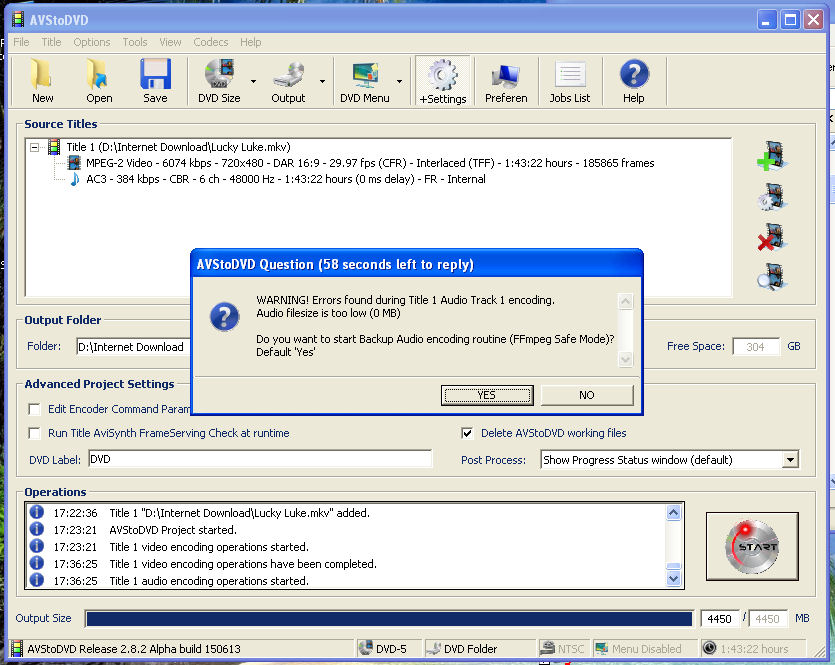This screenshot has height=665, width=835.
Task: Click the DVD-5 status bar icon
Action: pos(365,648)
